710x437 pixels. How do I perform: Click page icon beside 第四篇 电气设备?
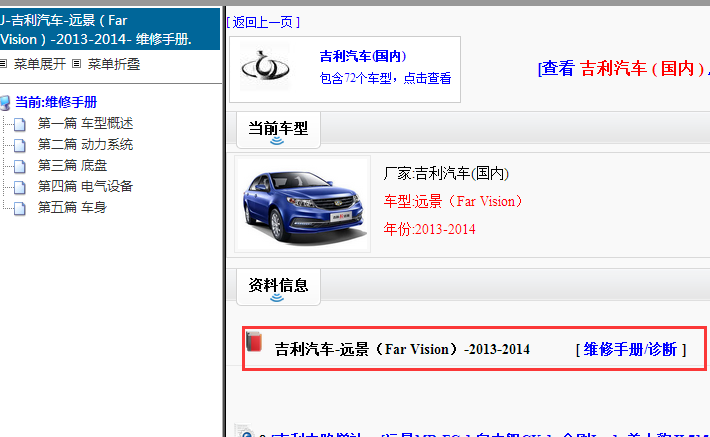tap(19, 187)
